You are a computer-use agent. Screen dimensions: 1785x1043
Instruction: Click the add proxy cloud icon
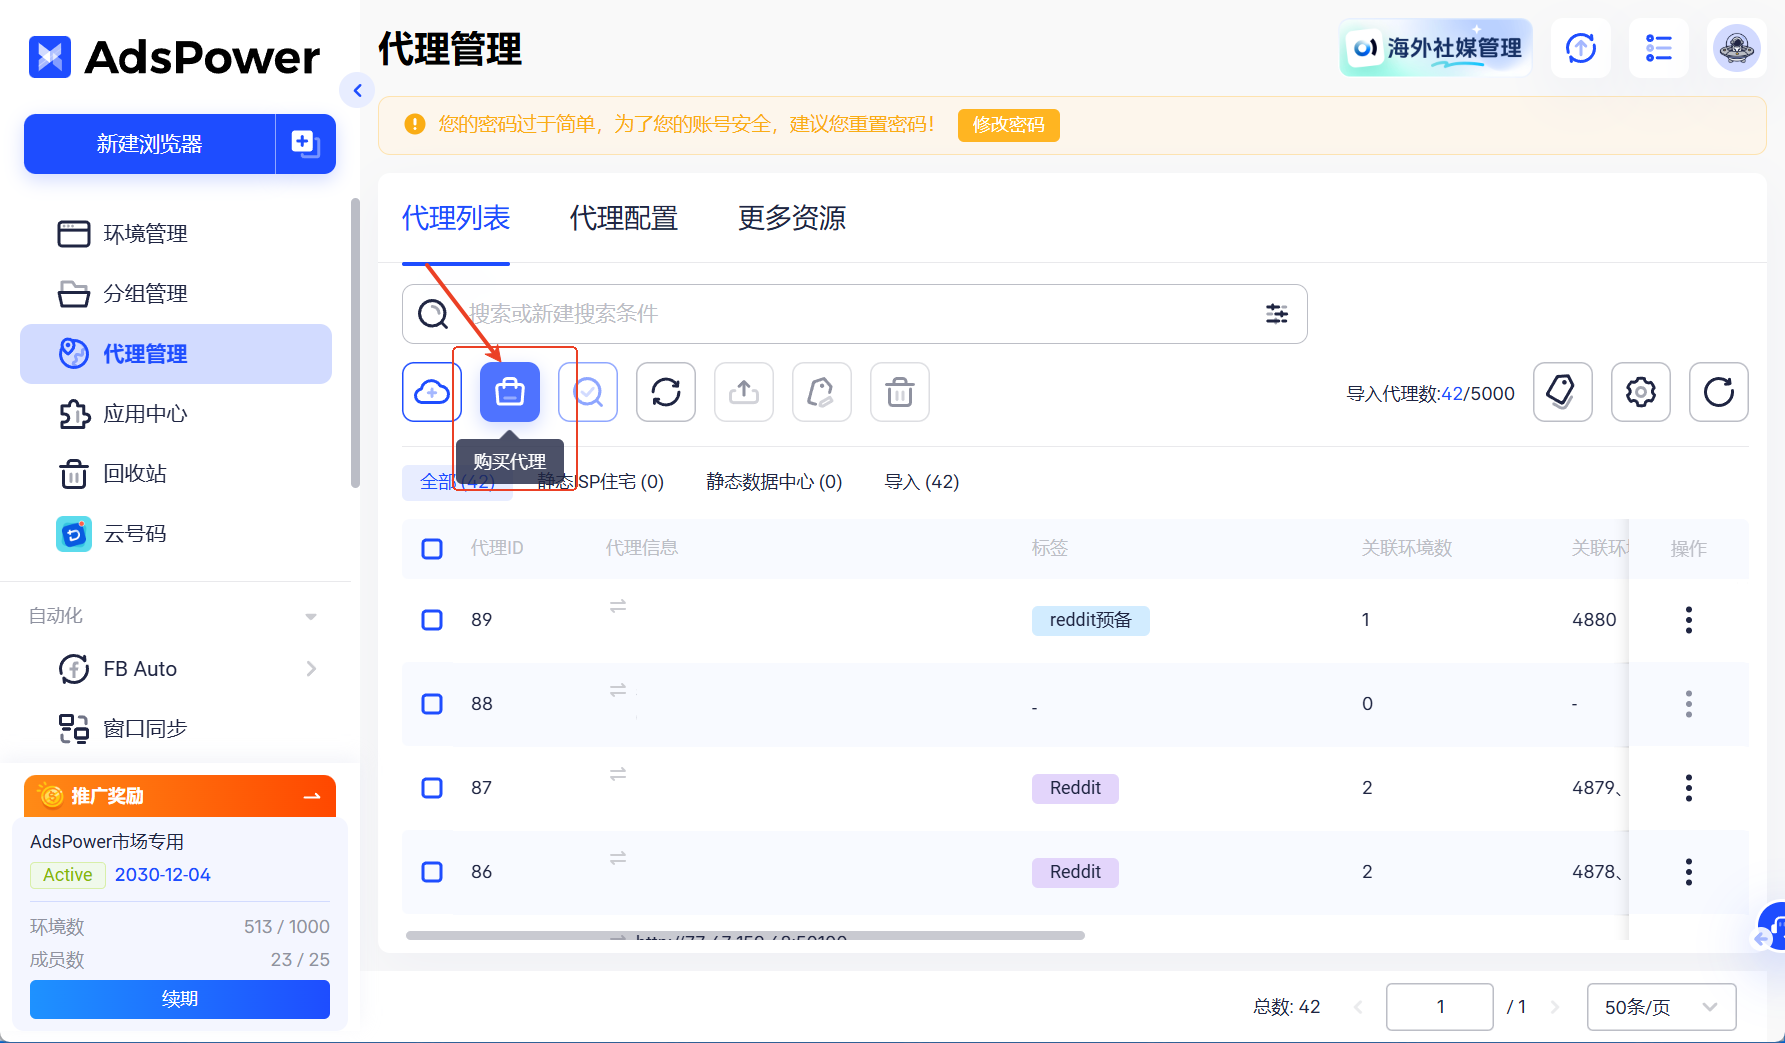click(431, 392)
